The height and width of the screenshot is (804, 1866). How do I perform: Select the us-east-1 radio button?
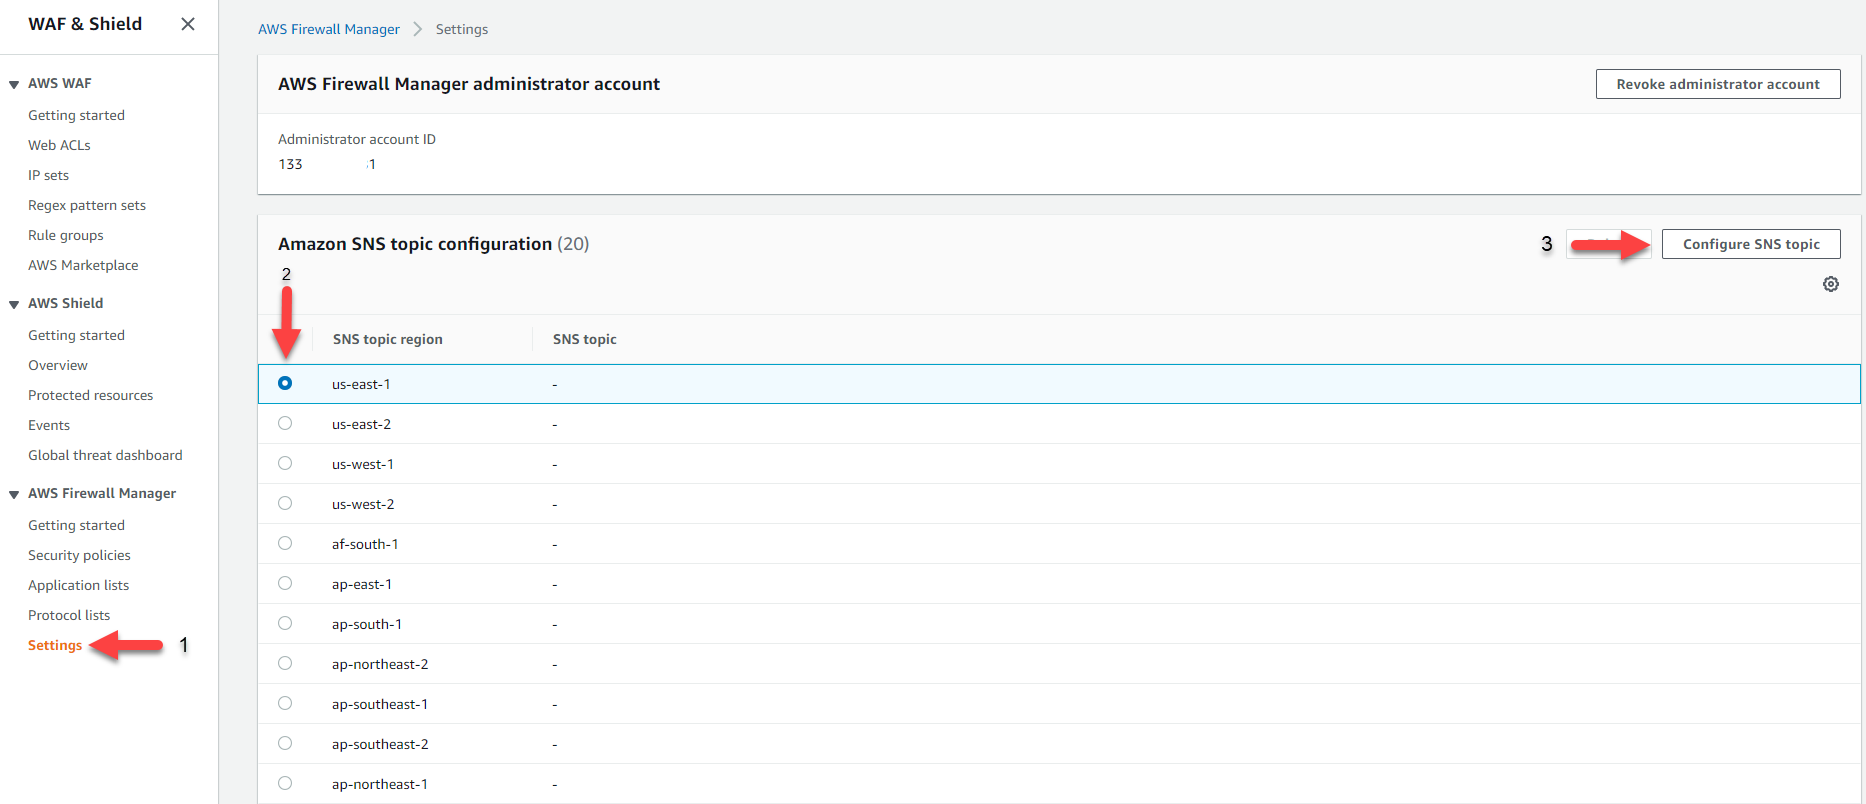pyautogui.click(x=285, y=383)
